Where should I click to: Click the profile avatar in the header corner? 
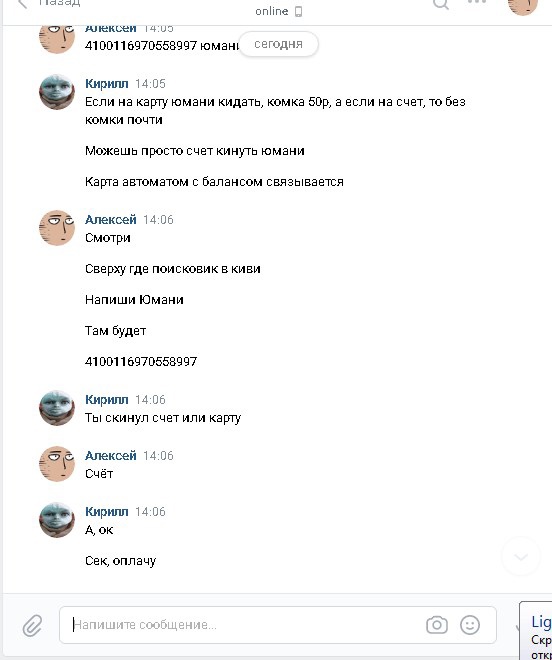pos(523,4)
